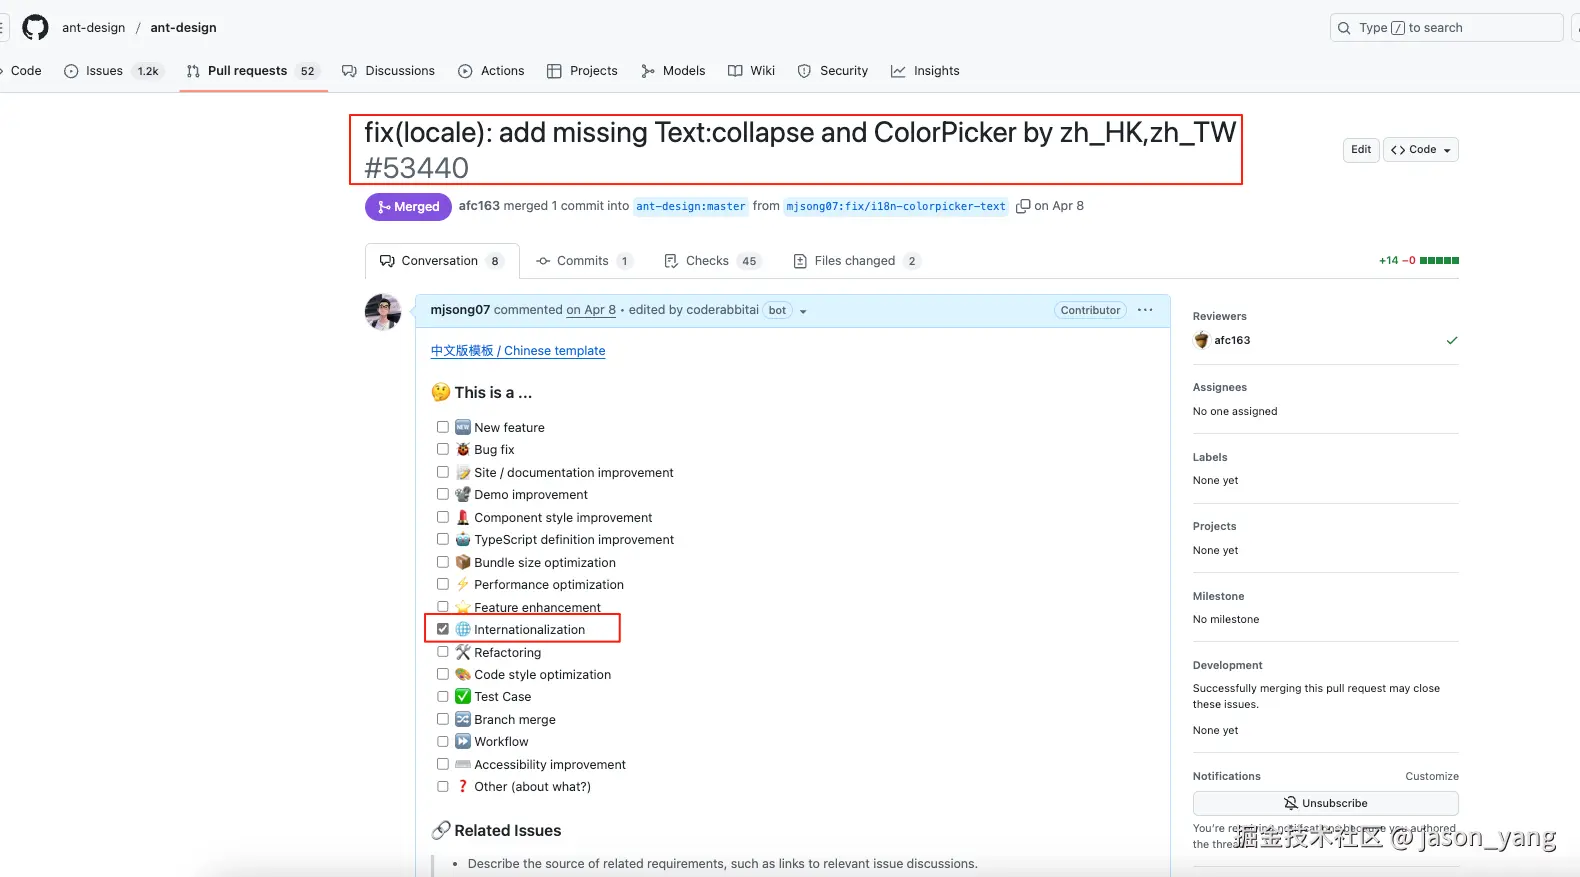This screenshot has width=1580, height=877.
Task: Check the Refactoring checkbox
Action: coord(443,652)
